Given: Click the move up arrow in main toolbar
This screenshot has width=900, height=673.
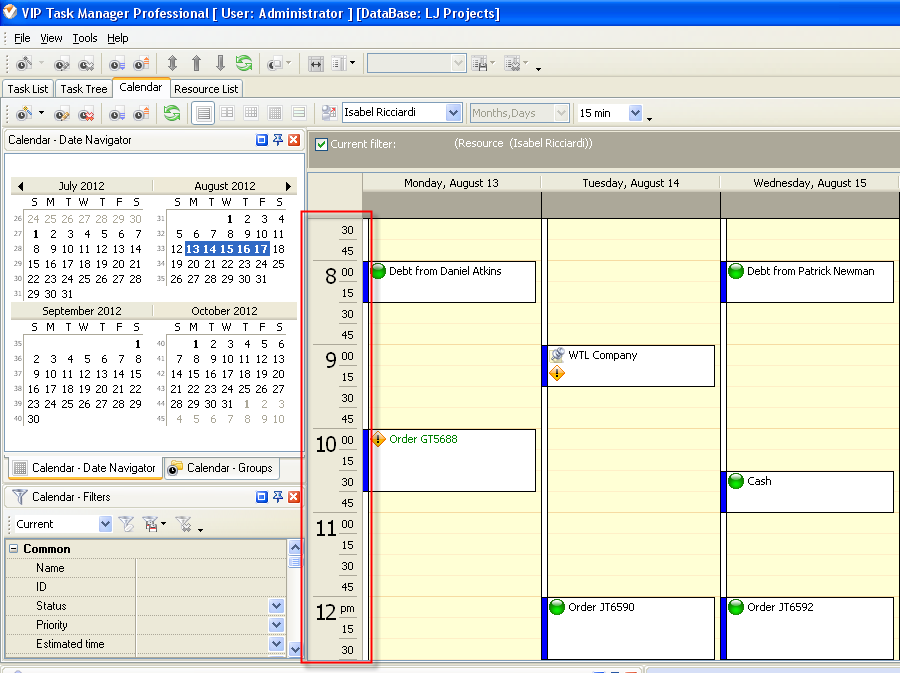Looking at the screenshot, I should (197, 63).
